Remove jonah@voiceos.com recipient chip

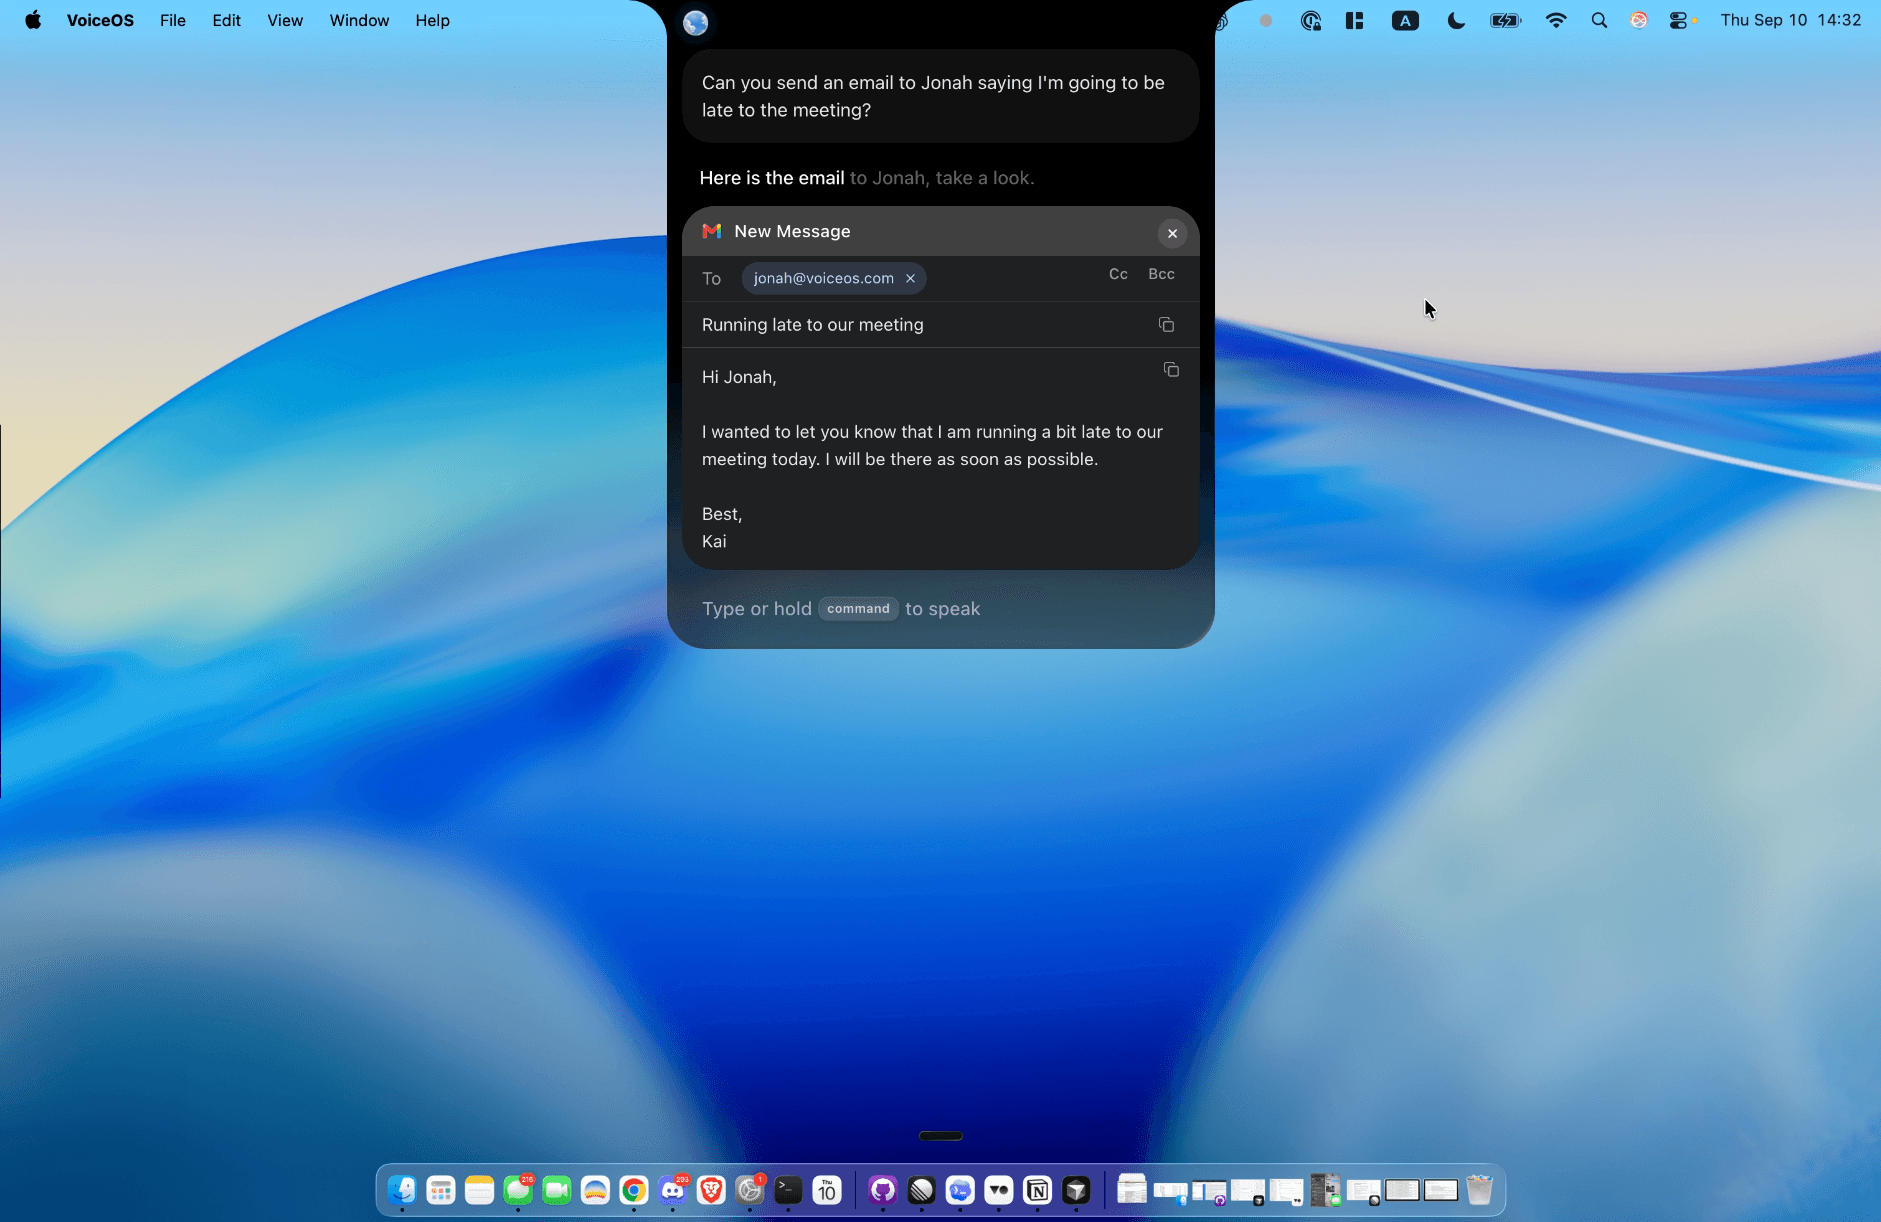(x=910, y=278)
